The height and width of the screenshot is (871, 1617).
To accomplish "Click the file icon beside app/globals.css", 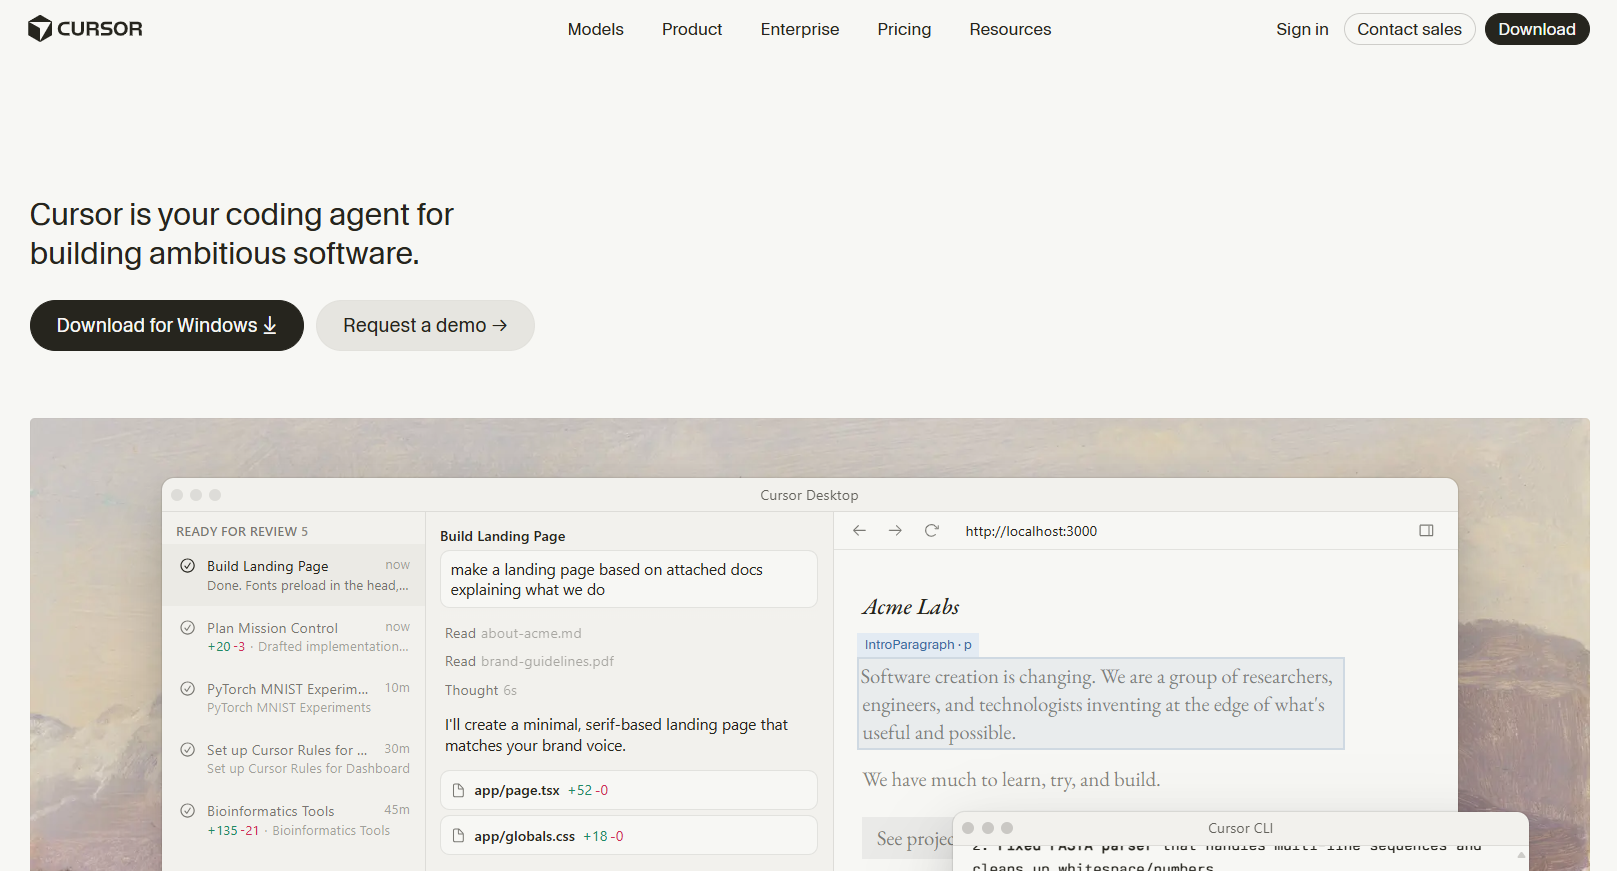I will pos(459,836).
